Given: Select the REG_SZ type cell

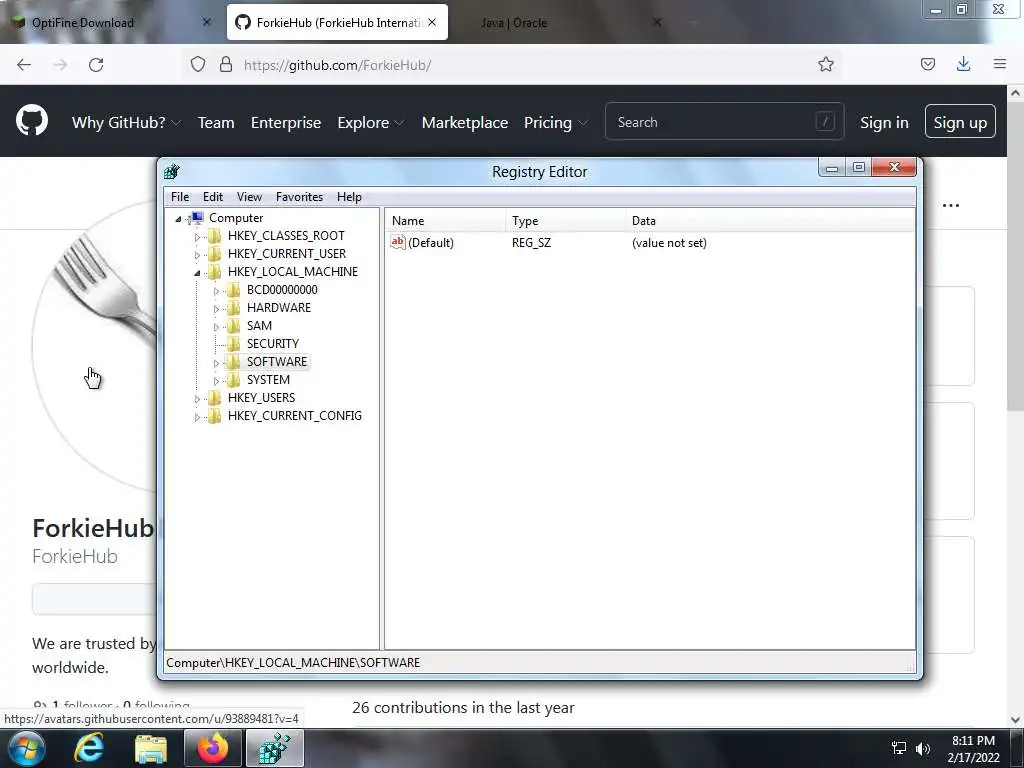Looking at the screenshot, I should (531, 243).
